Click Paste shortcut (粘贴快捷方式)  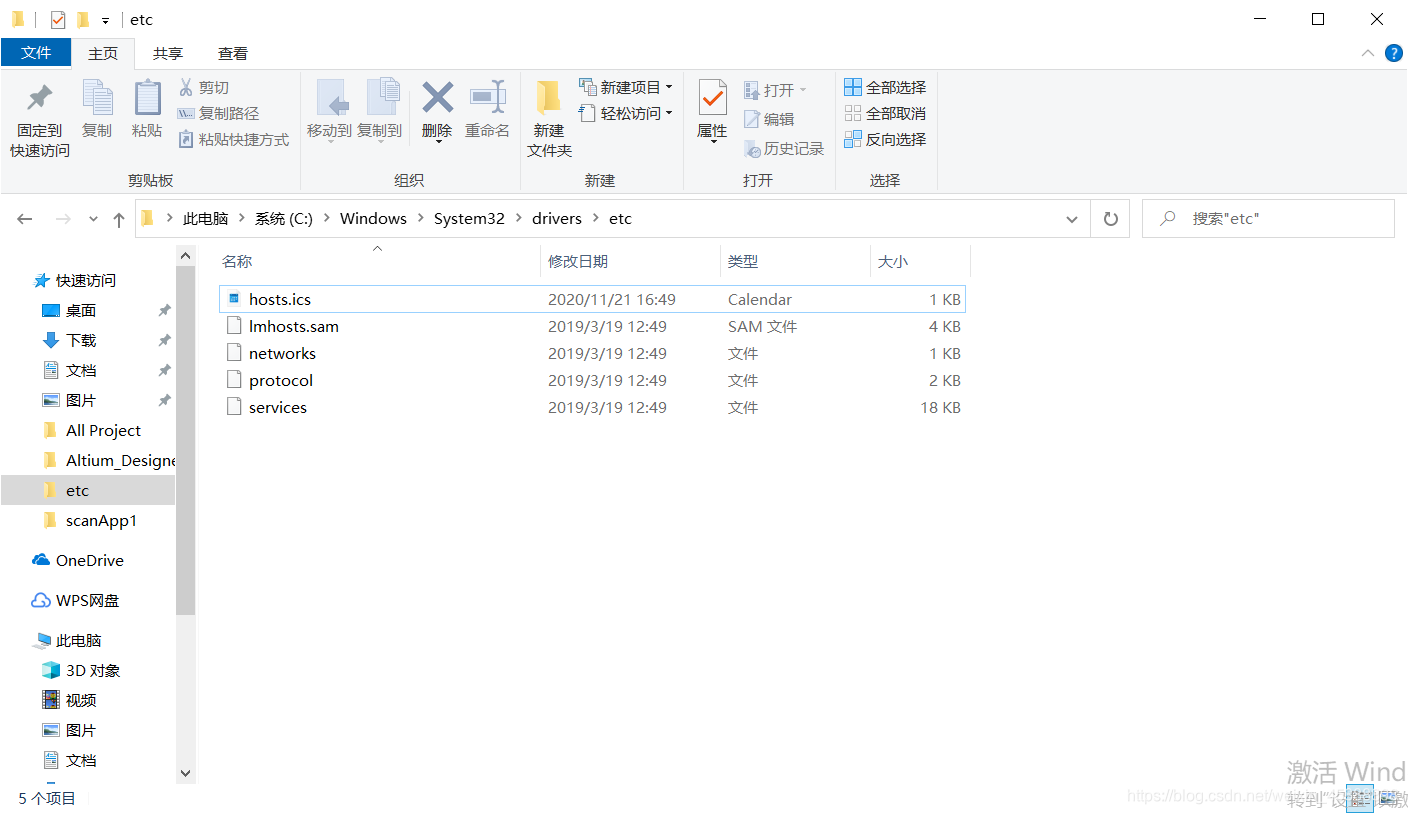(233, 140)
